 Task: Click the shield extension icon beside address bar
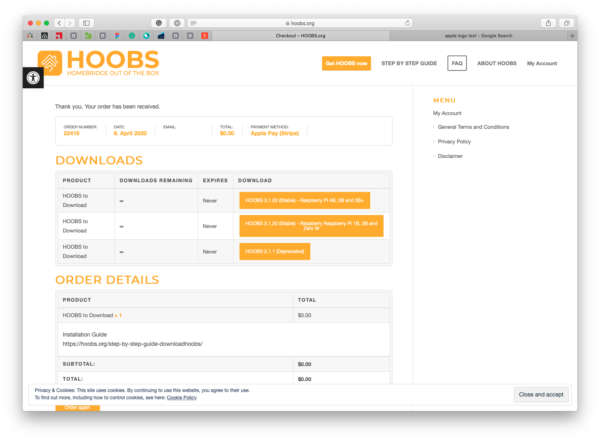[x=177, y=23]
